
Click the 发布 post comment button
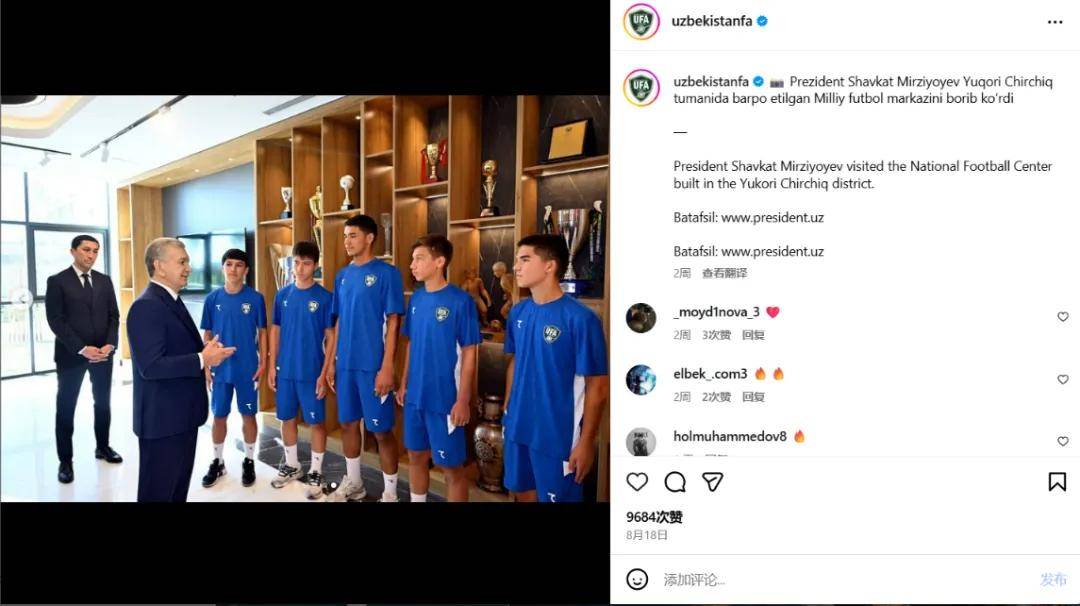click(1053, 580)
